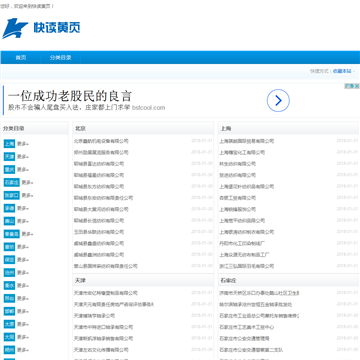Open 天津市中特进口轴承有限公司 listing
This screenshot has height=360, width=360.
coord(104,327)
